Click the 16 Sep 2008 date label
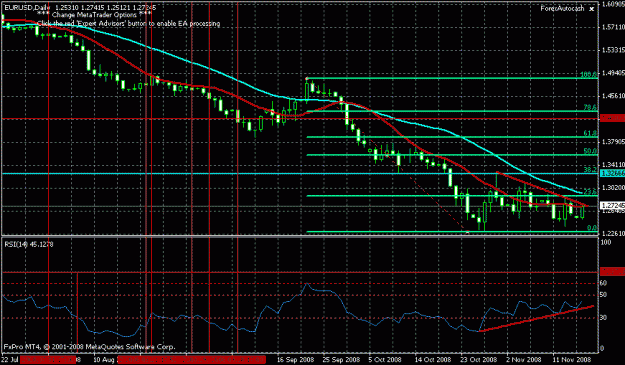This screenshot has width=625, height=365. [x=295, y=360]
